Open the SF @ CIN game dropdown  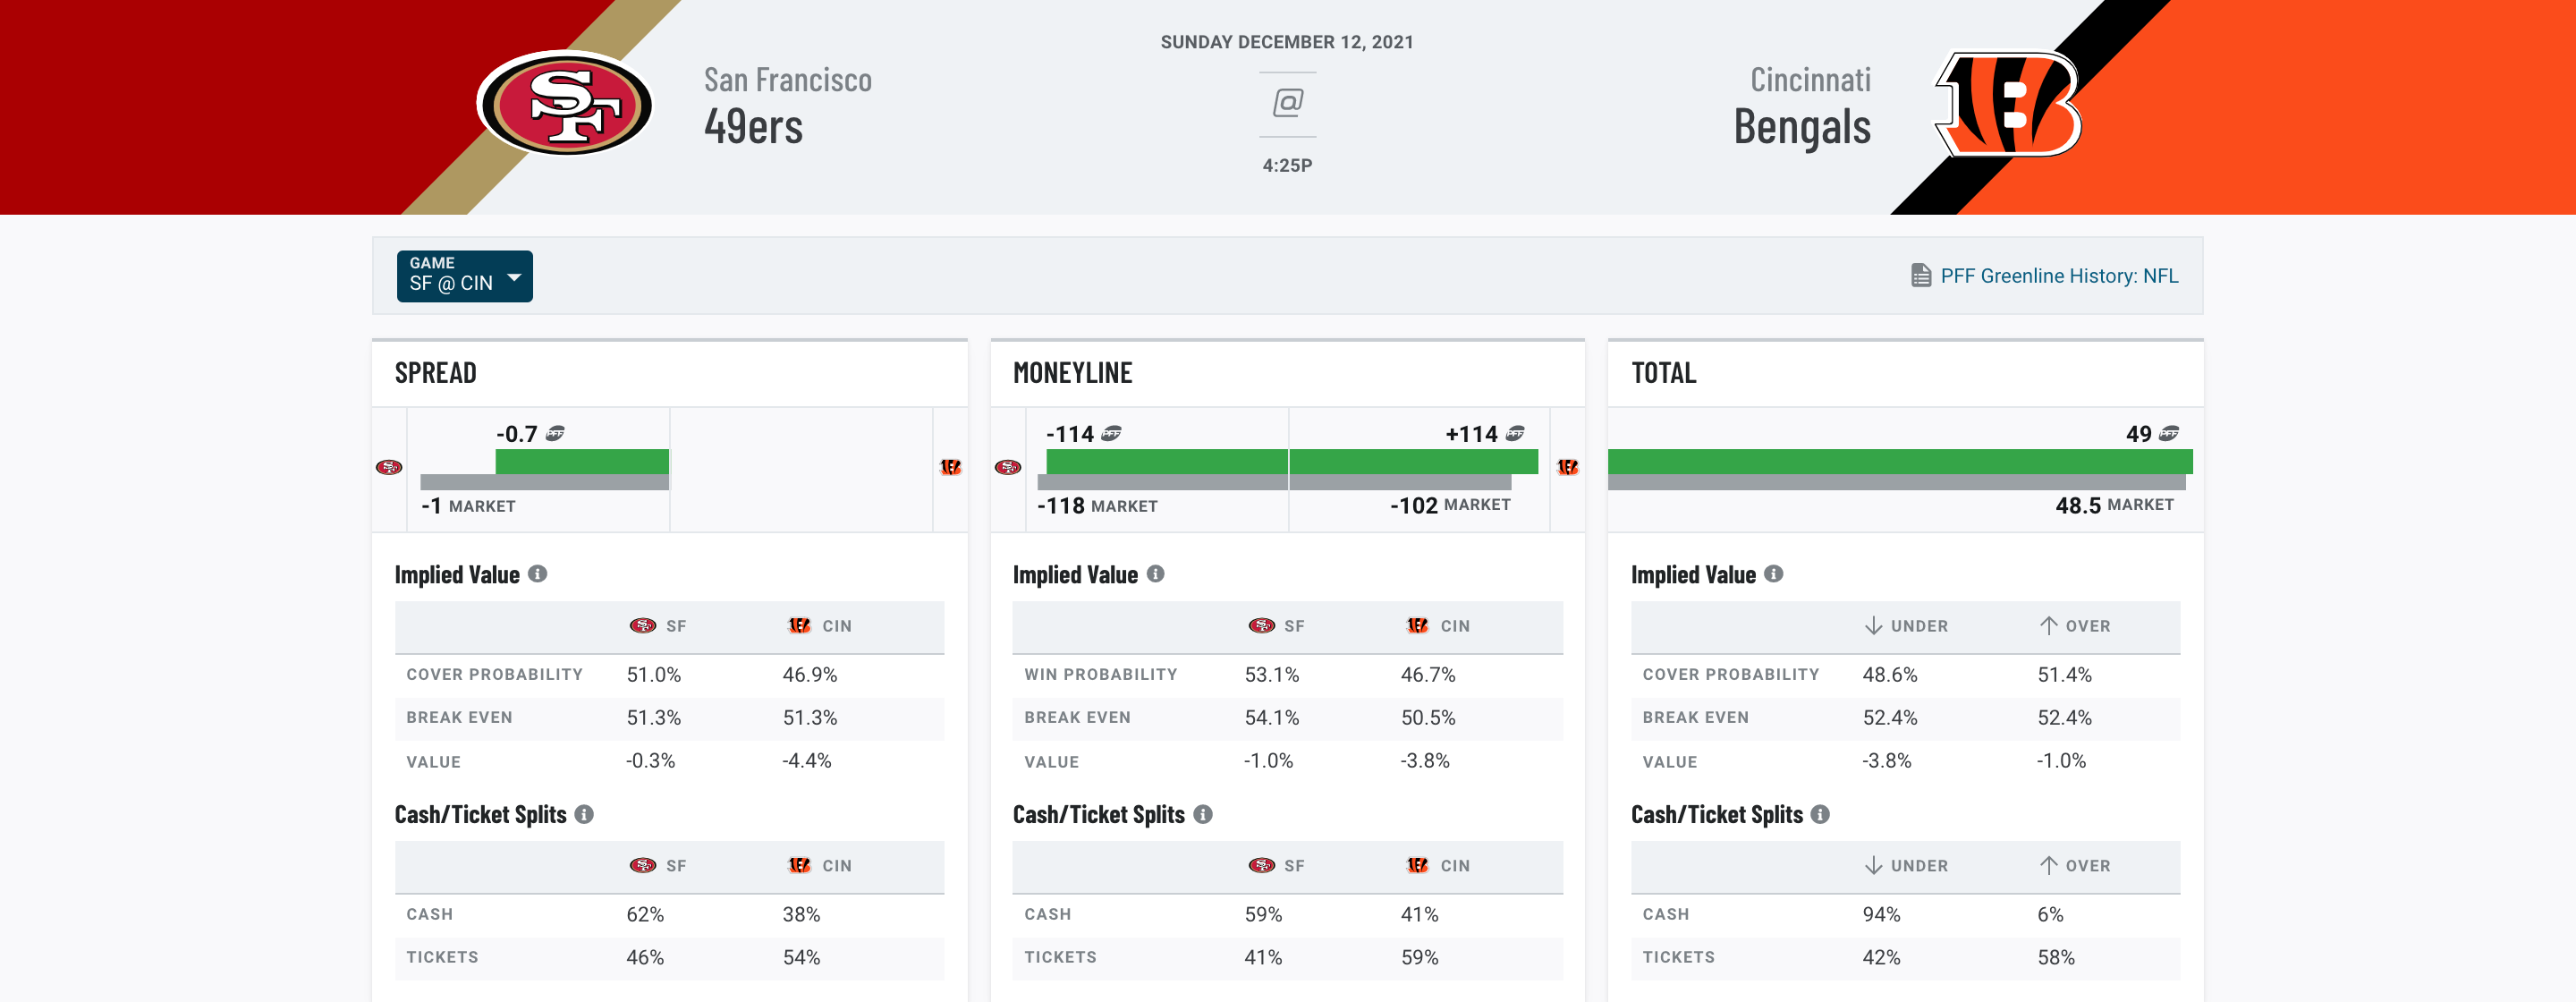click(x=465, y=276)
